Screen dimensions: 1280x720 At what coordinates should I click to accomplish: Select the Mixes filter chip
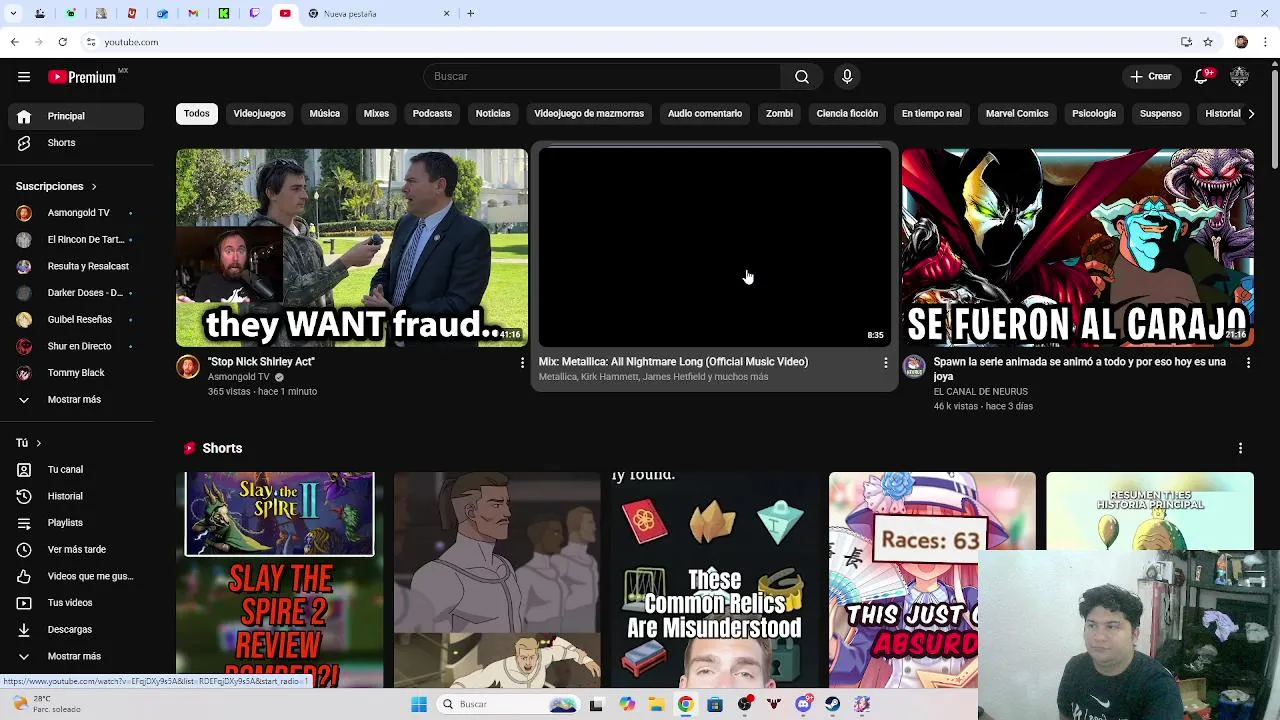coord(376,114)
